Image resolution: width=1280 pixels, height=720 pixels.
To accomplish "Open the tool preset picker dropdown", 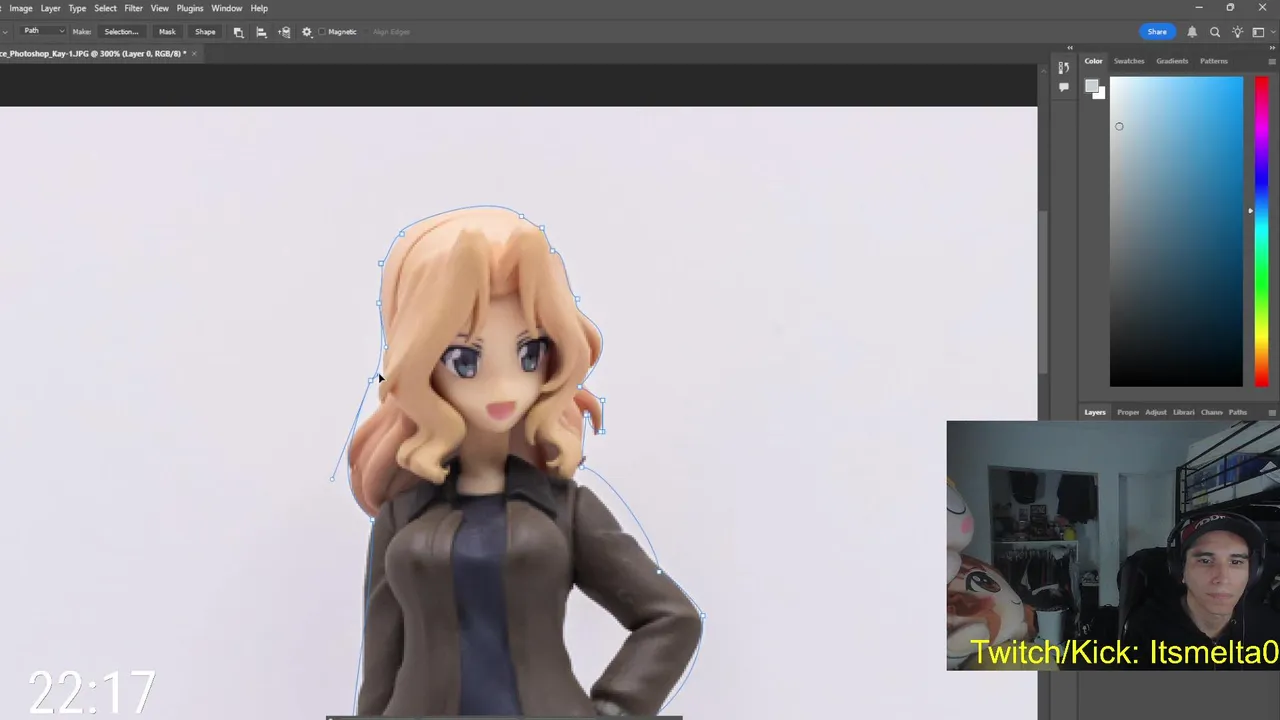I will click(x=5, y=32).
